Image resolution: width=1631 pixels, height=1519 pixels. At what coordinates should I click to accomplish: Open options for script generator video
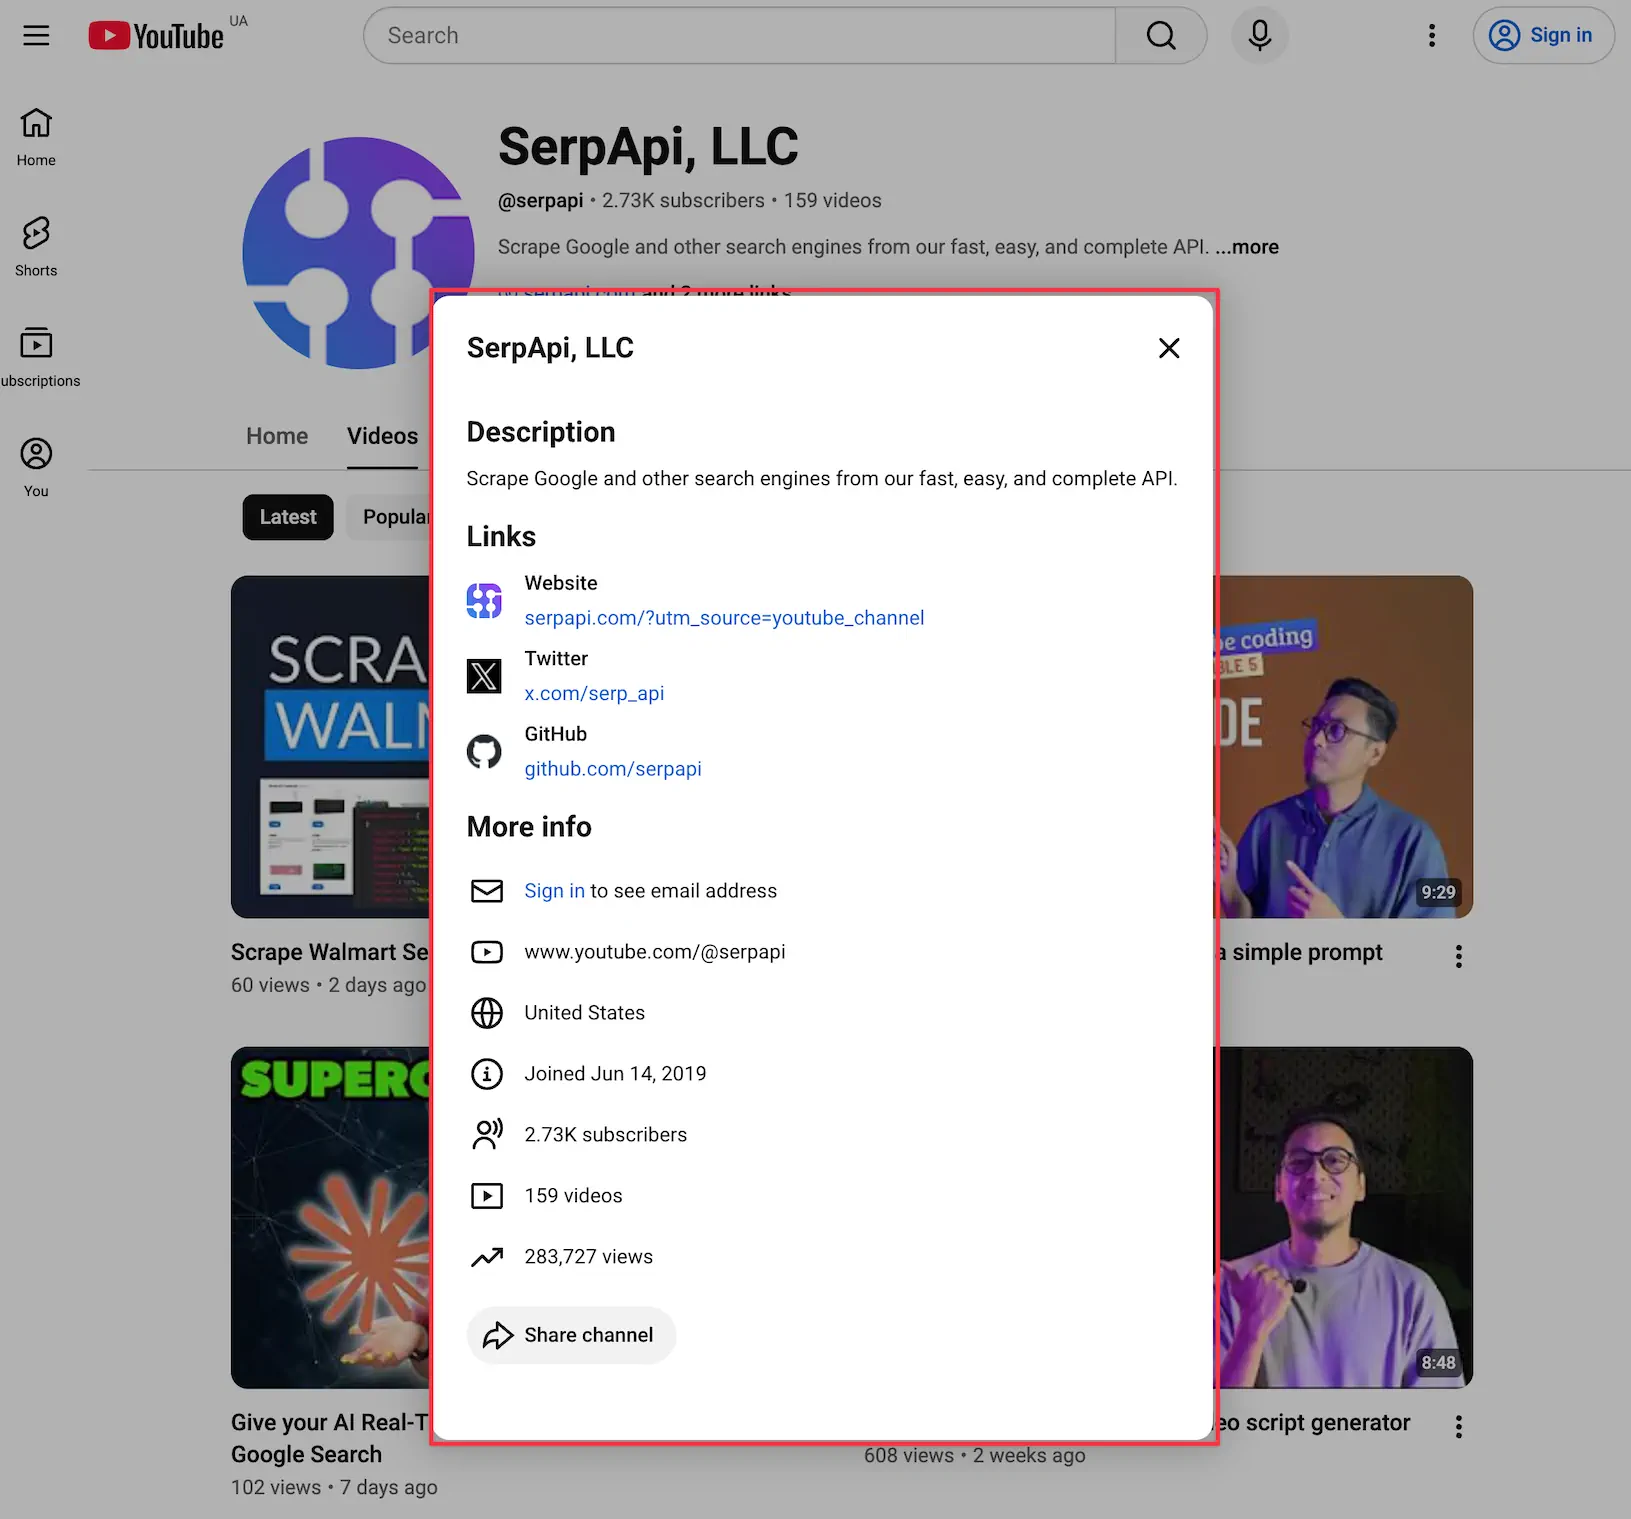pos(1459,1426)
